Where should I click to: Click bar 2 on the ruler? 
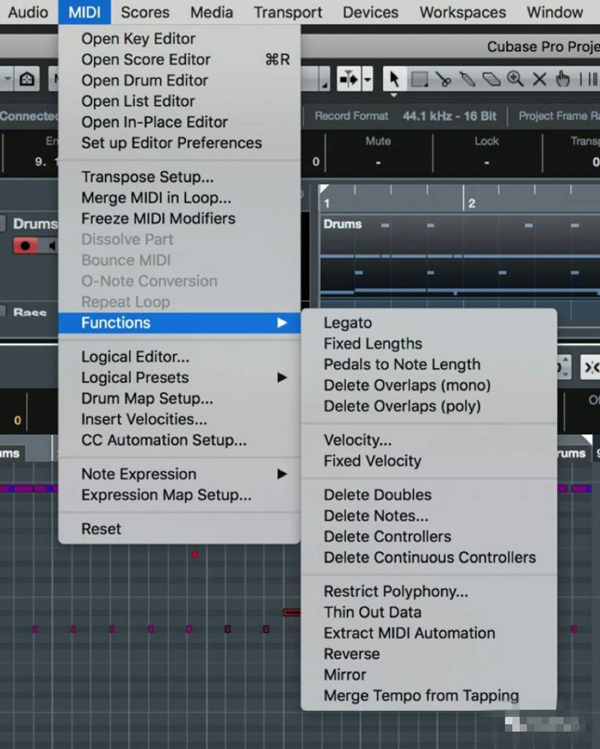point(471,203)
